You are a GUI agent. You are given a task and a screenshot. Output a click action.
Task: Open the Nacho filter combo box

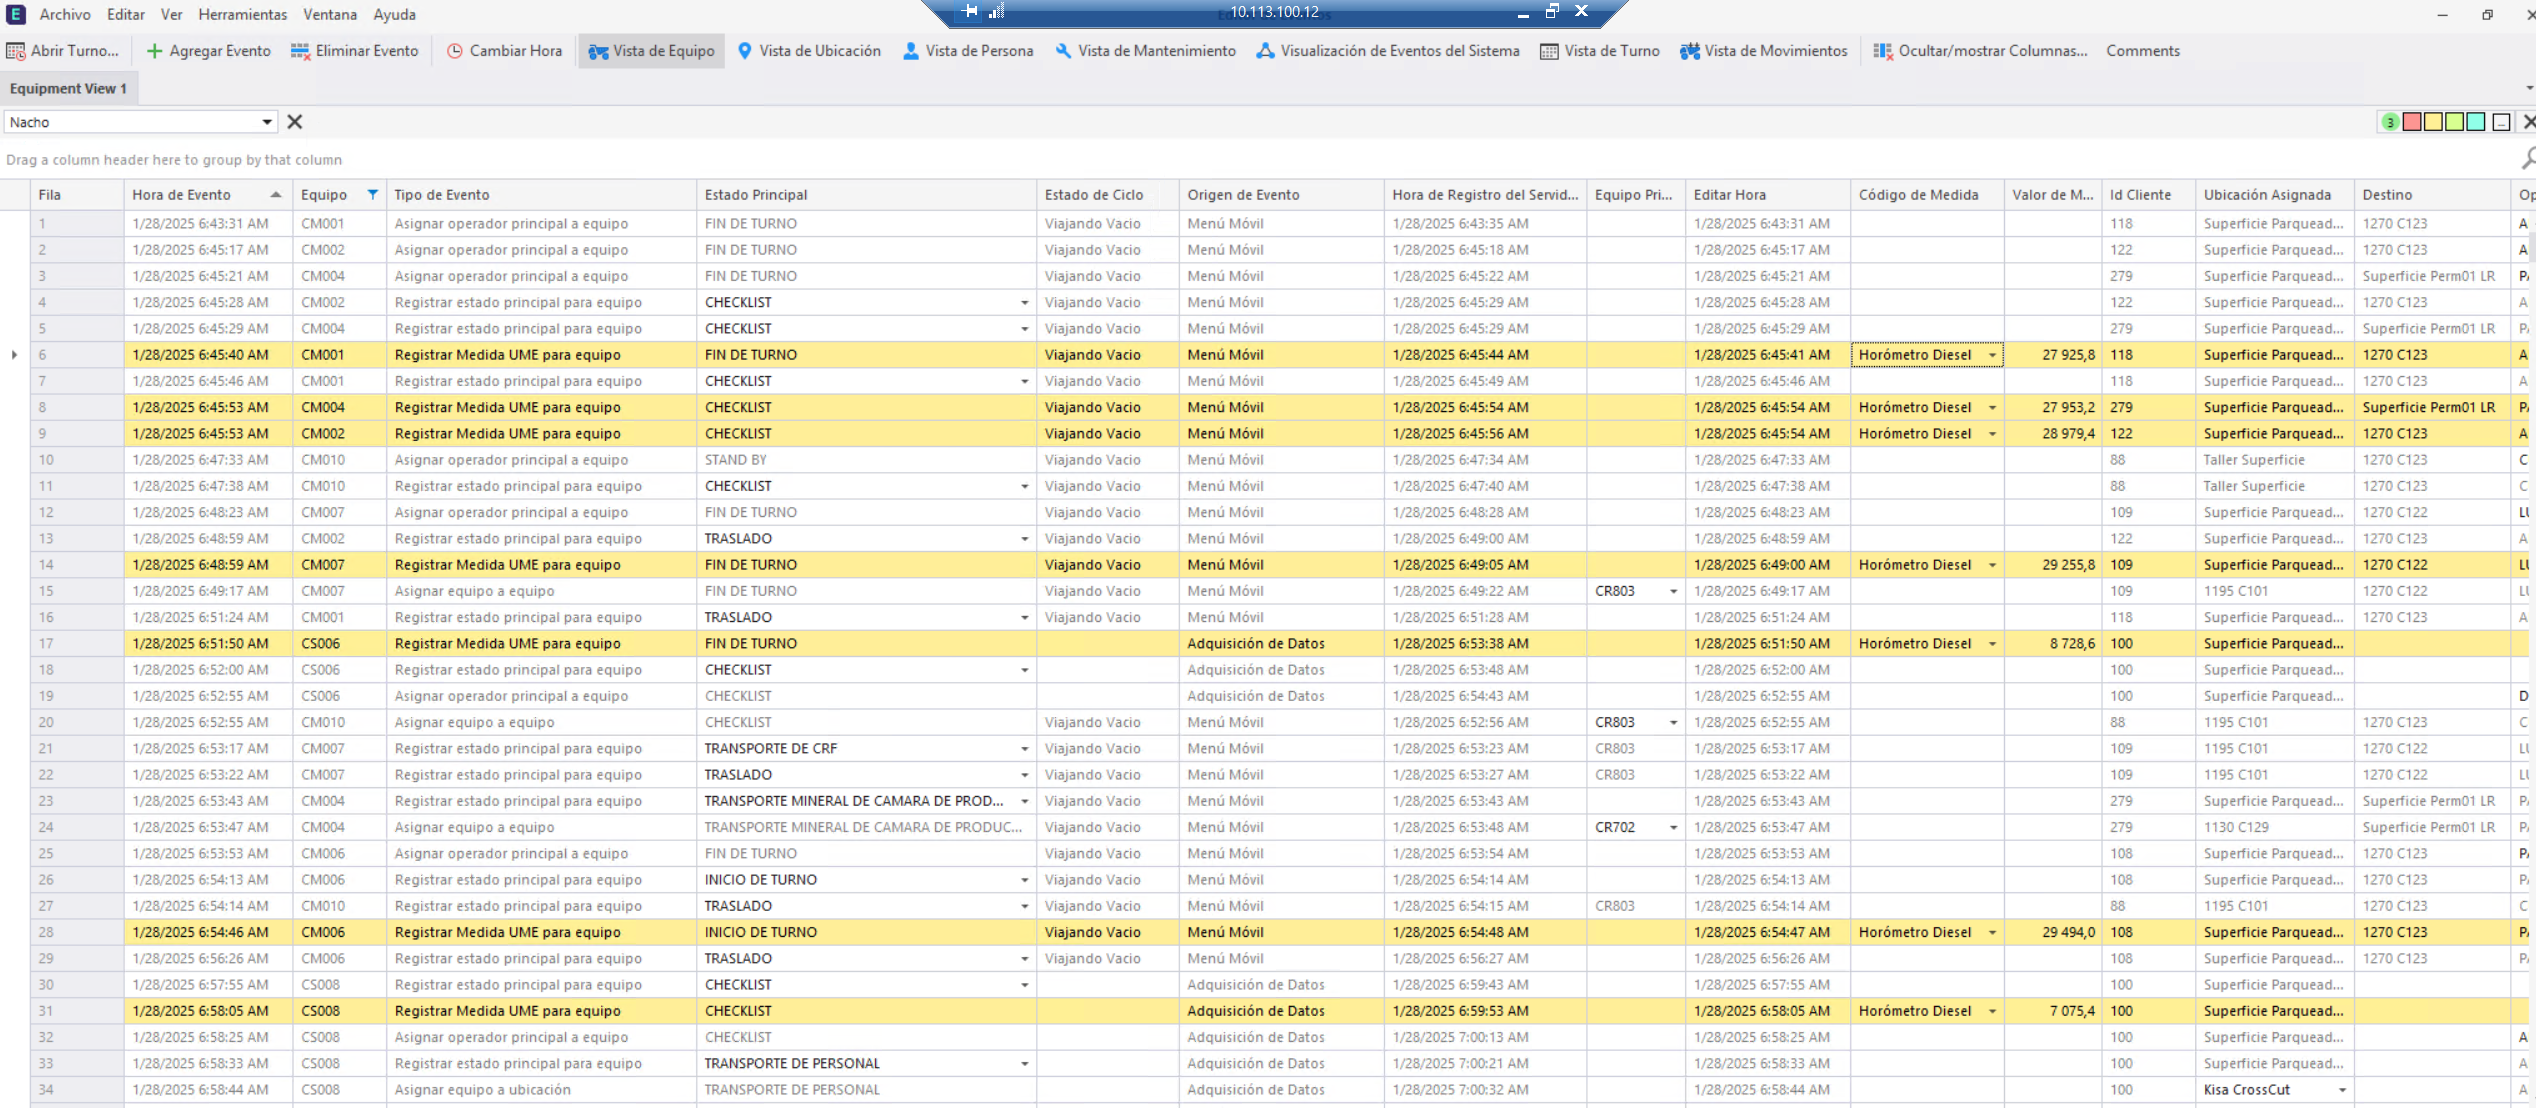click(267, 122)
